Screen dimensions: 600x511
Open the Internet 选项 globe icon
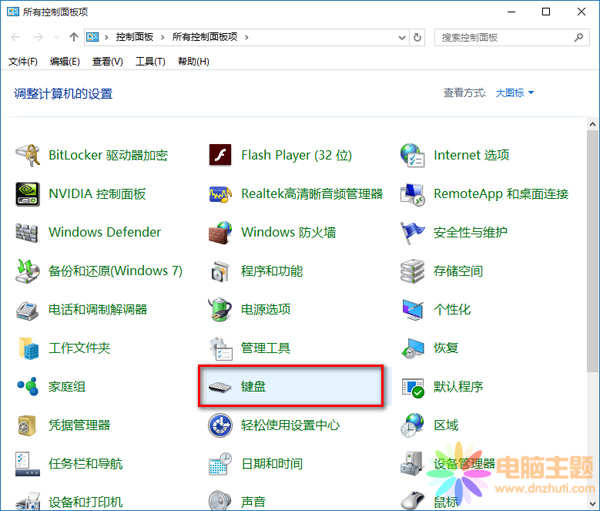[x=413, y=155]
